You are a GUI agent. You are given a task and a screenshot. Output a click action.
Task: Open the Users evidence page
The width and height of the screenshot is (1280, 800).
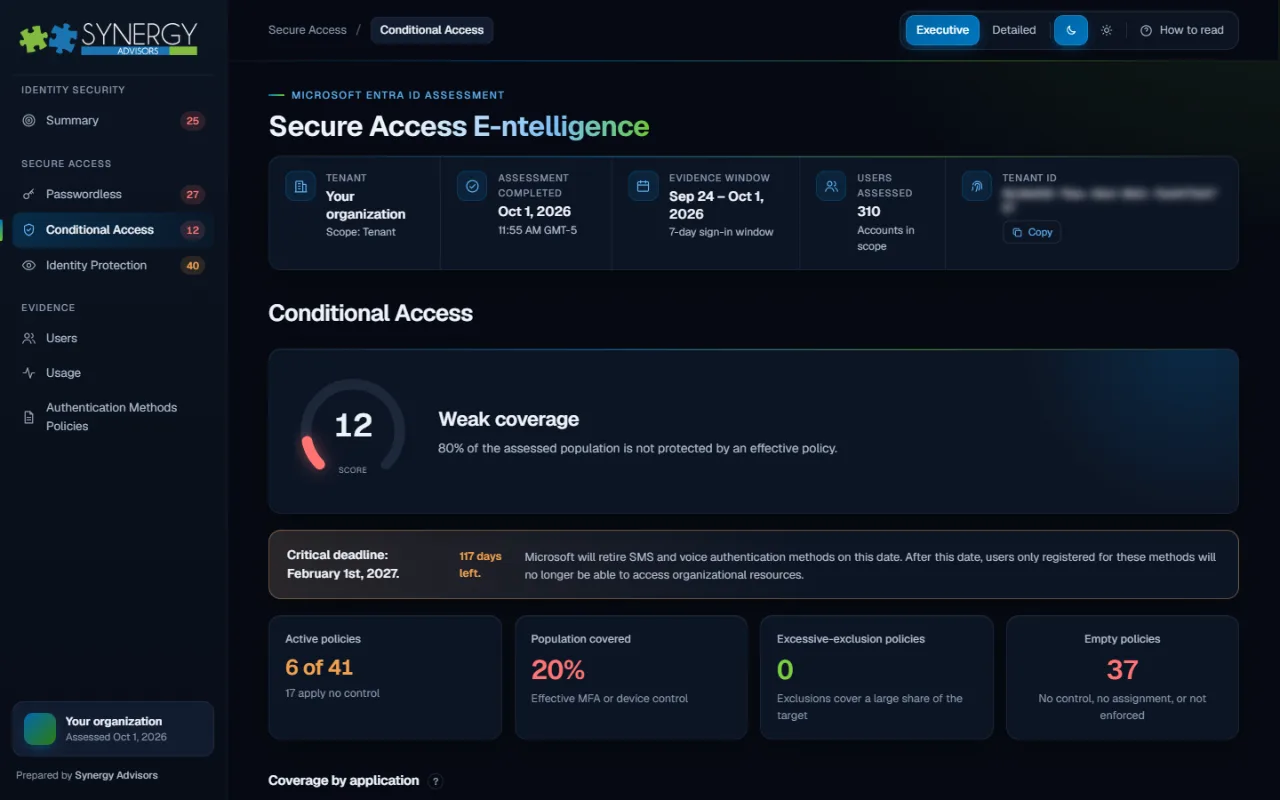pyautogui.click(x=113, y=338)
